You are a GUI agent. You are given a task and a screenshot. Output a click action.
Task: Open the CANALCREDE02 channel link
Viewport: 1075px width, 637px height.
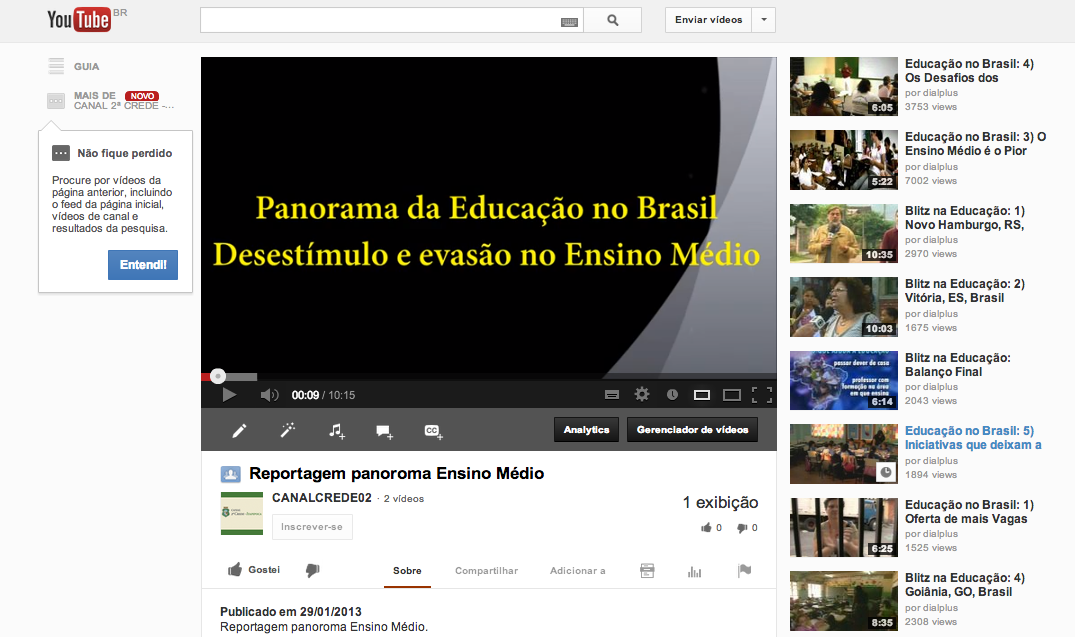pos(322,498)
